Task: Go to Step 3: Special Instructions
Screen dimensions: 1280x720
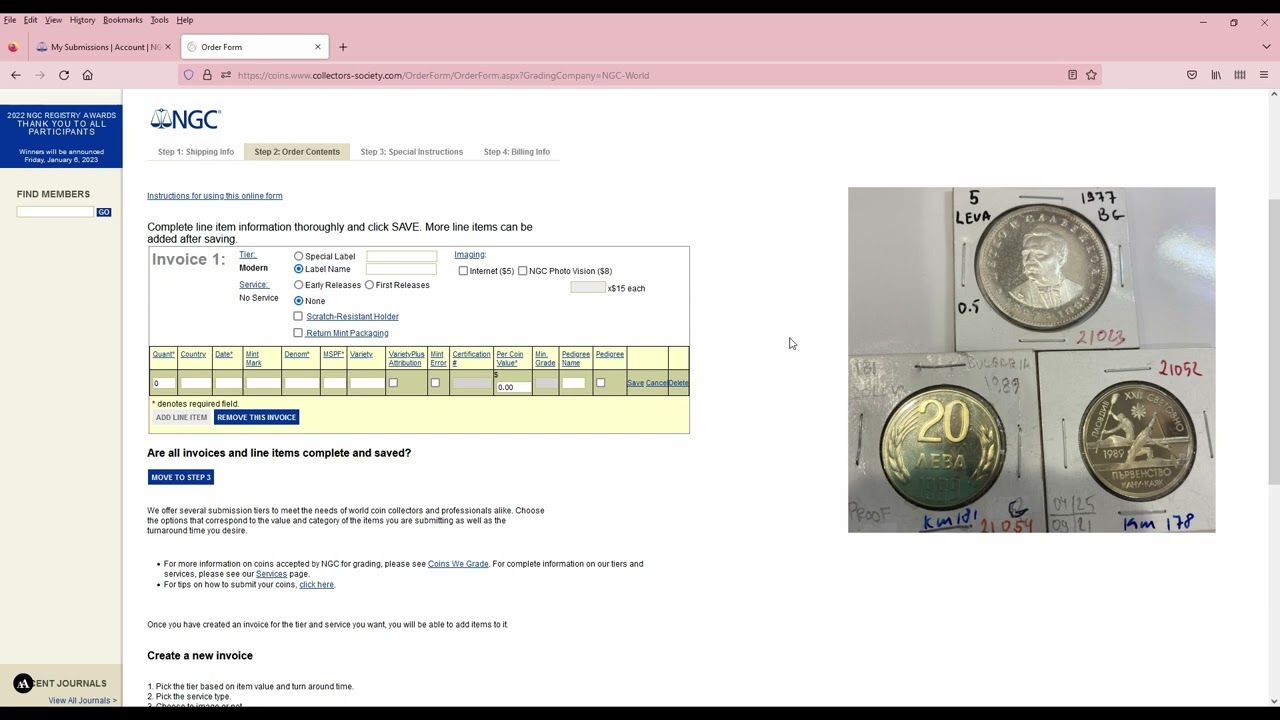Action: (x=412, y=152)
